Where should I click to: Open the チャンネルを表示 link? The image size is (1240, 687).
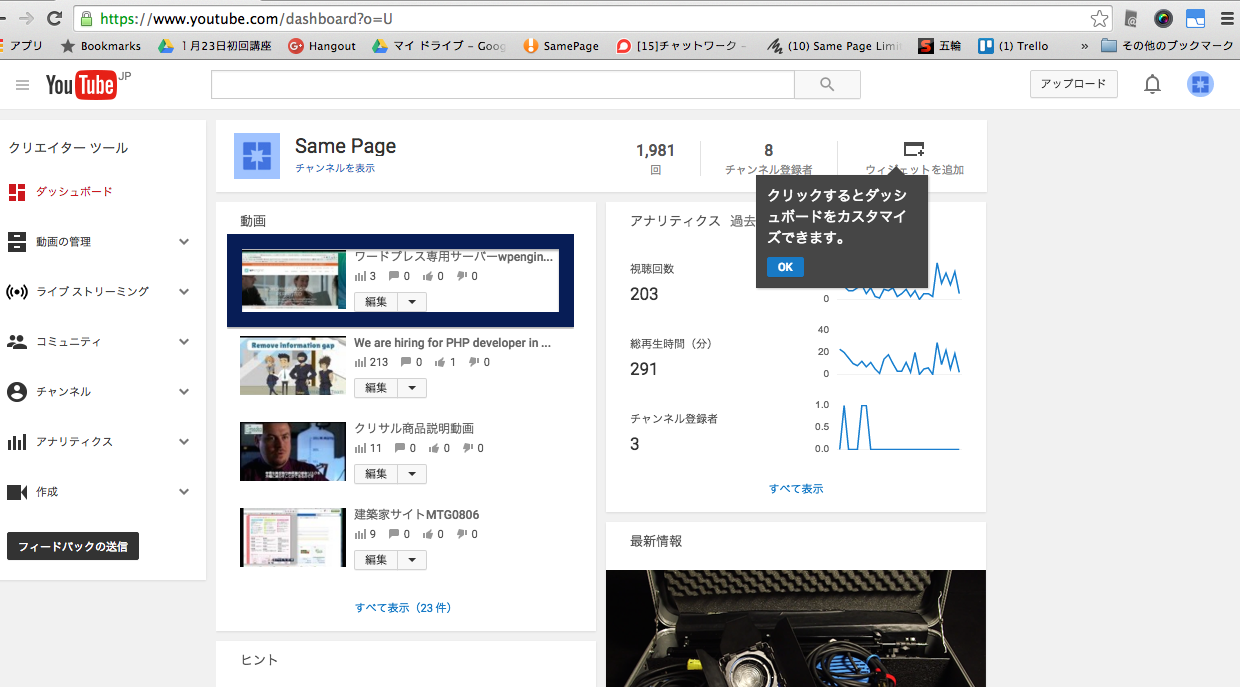pyautogui.click(x=335, y=168)
